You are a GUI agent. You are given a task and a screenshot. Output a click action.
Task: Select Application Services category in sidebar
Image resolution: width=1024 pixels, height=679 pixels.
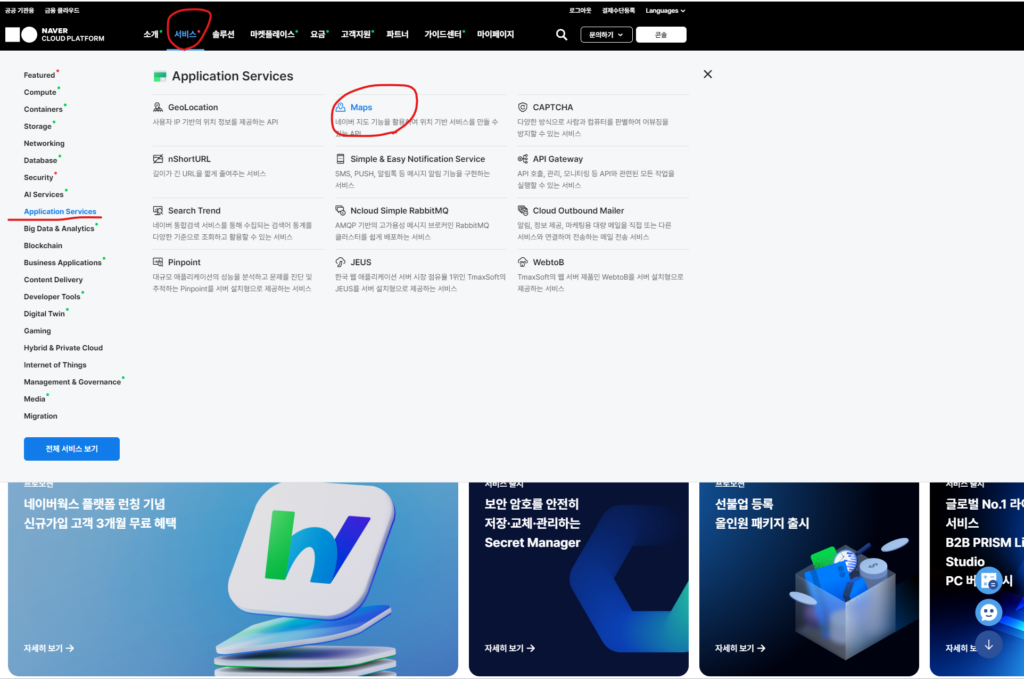click(x=60, y=211)
